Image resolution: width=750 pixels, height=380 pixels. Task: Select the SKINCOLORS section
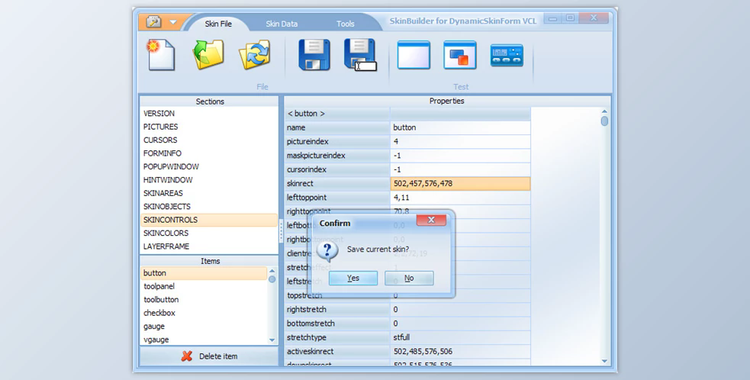click(209, 233)
